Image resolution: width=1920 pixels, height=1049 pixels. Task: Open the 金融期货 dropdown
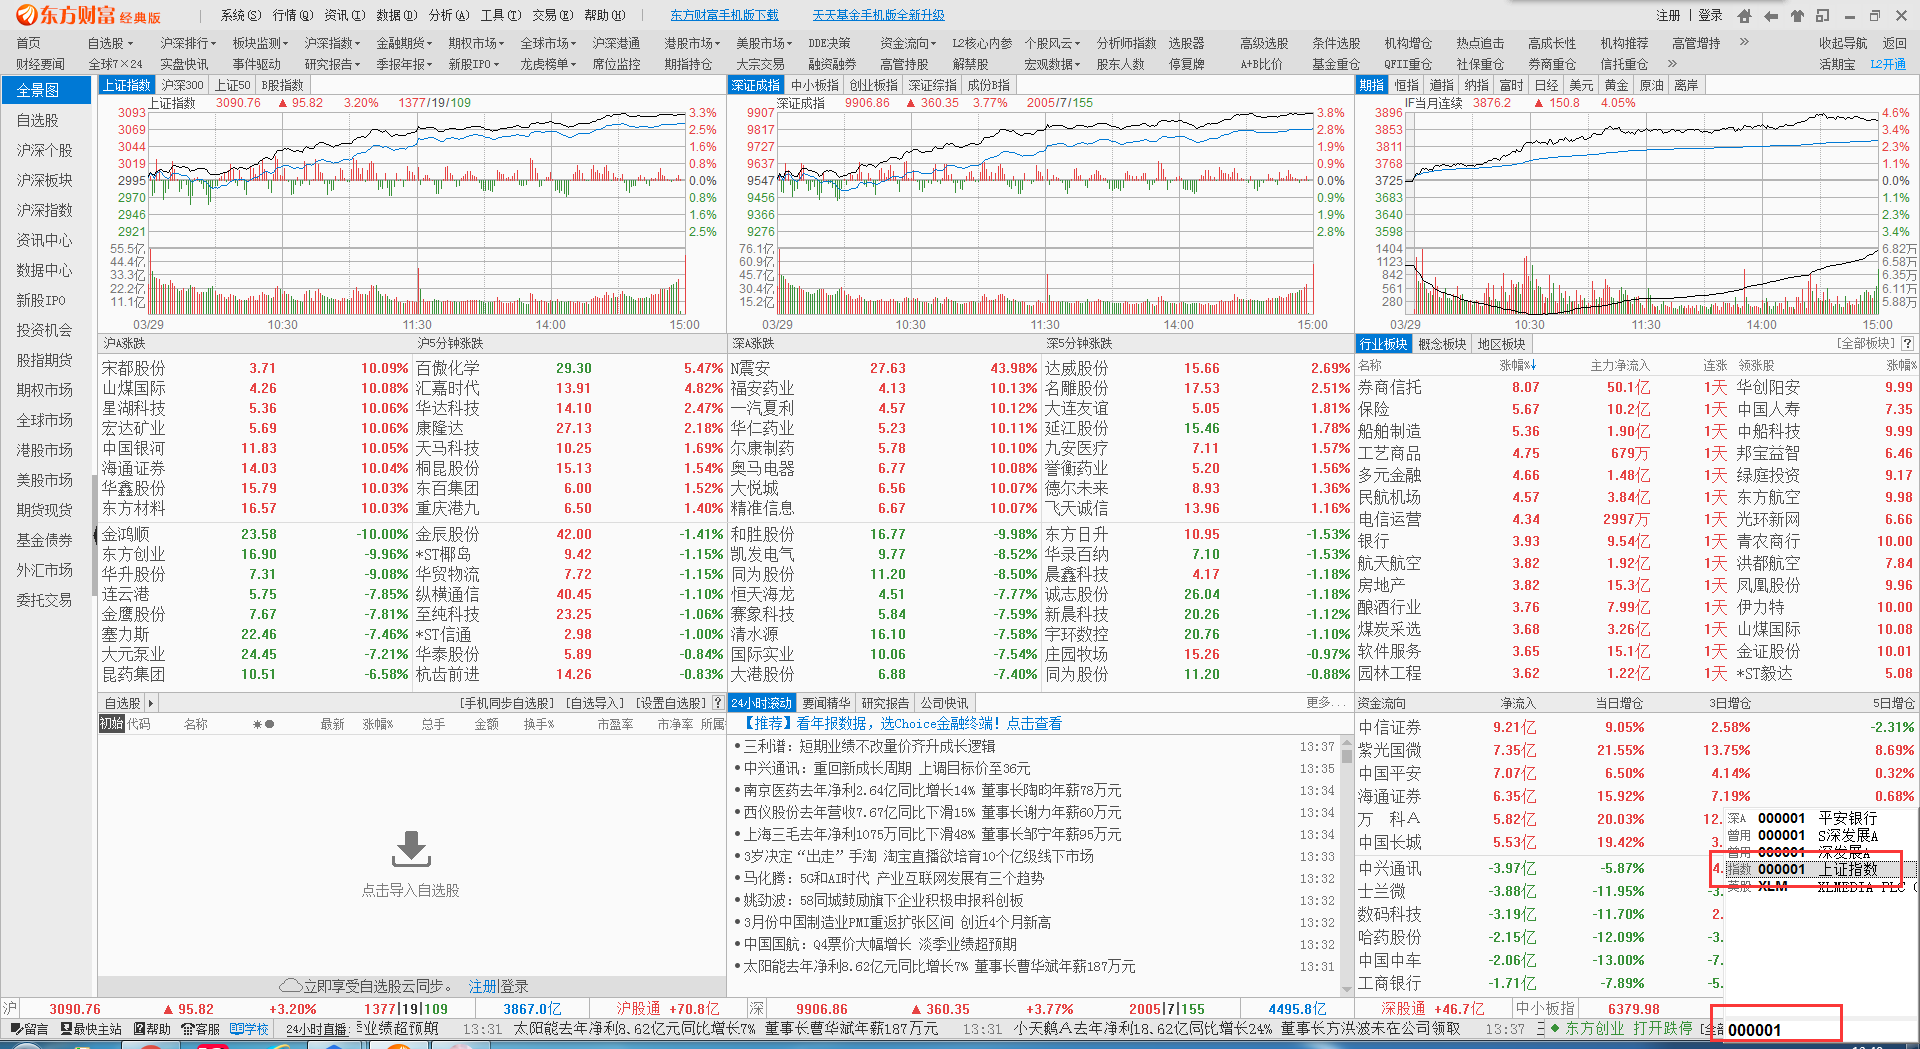pyautogui.click(x=404, y=43)
